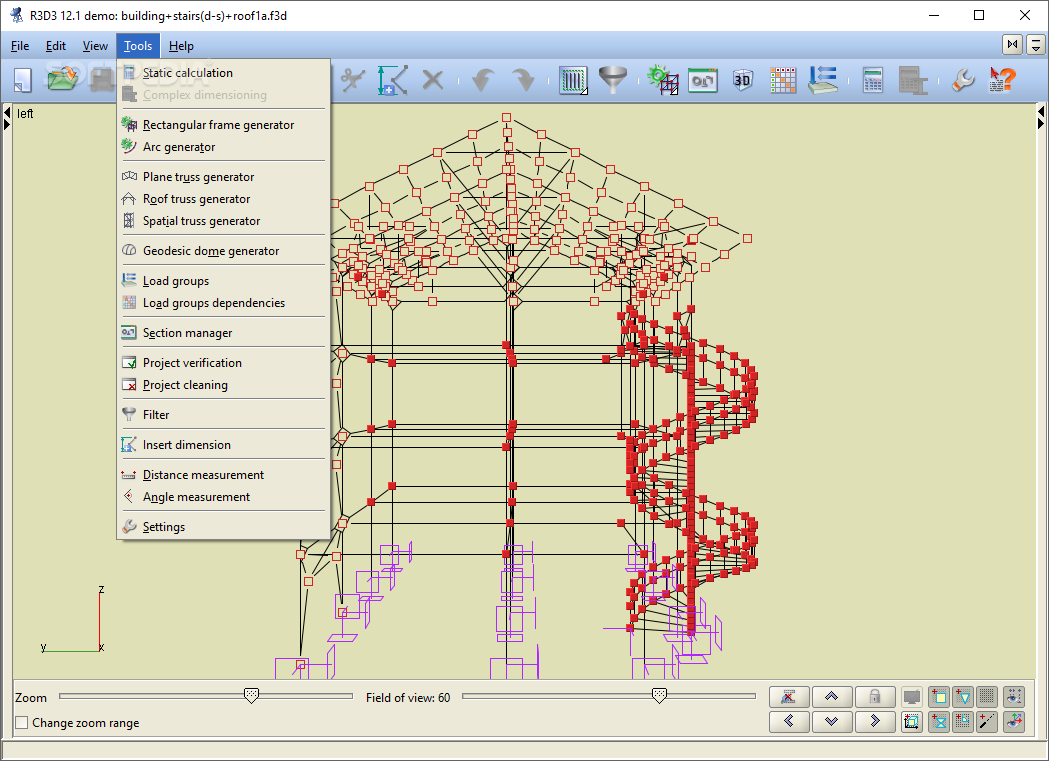Click the Filter funnel toolbar icon
This screenshot has height=761, width=1049.
(x=613, y=80)
